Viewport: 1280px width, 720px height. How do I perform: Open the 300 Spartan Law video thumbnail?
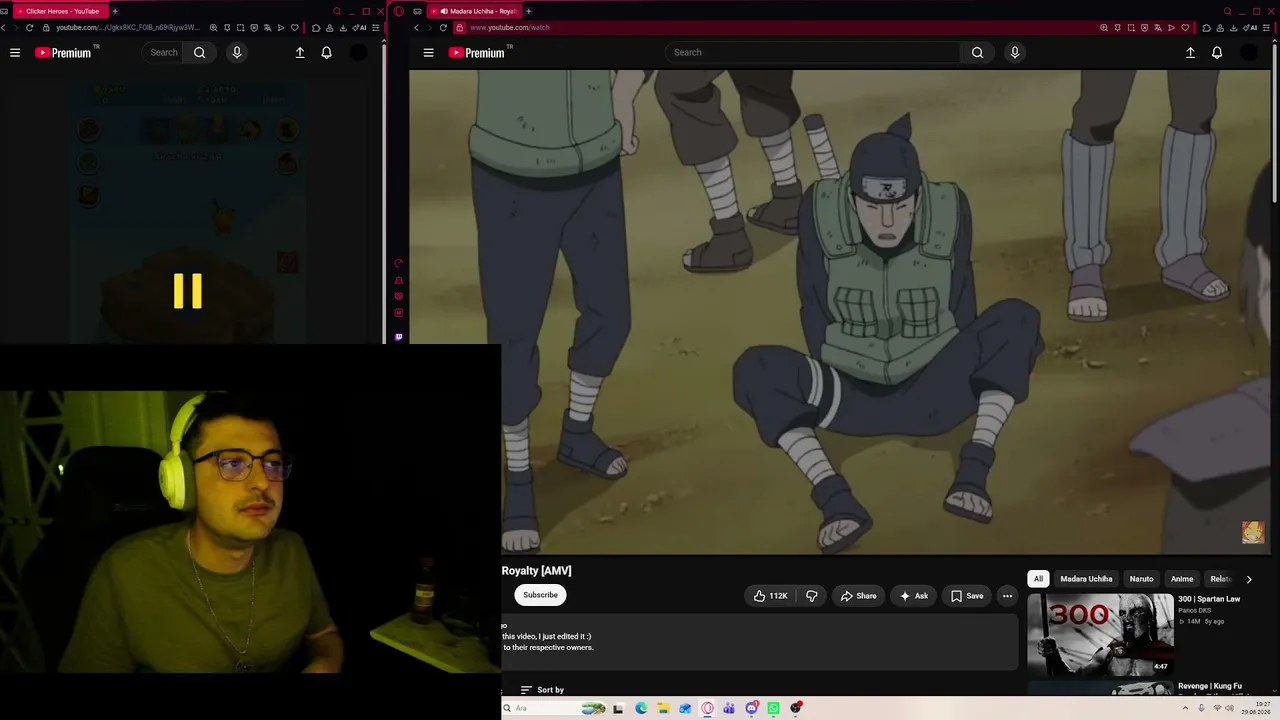1100,633
